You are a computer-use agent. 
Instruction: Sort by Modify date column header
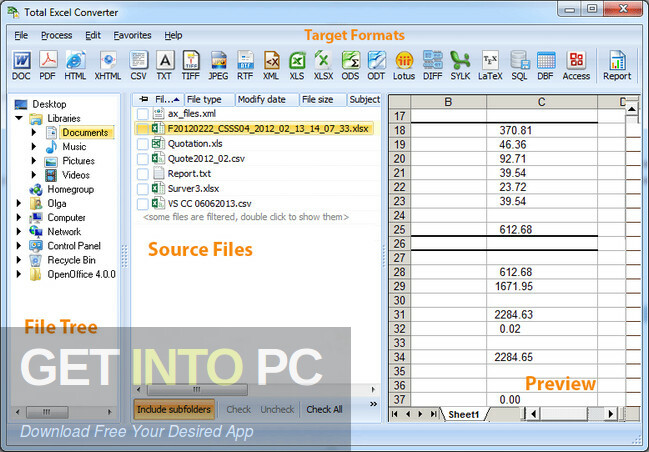tap(267, 100)
